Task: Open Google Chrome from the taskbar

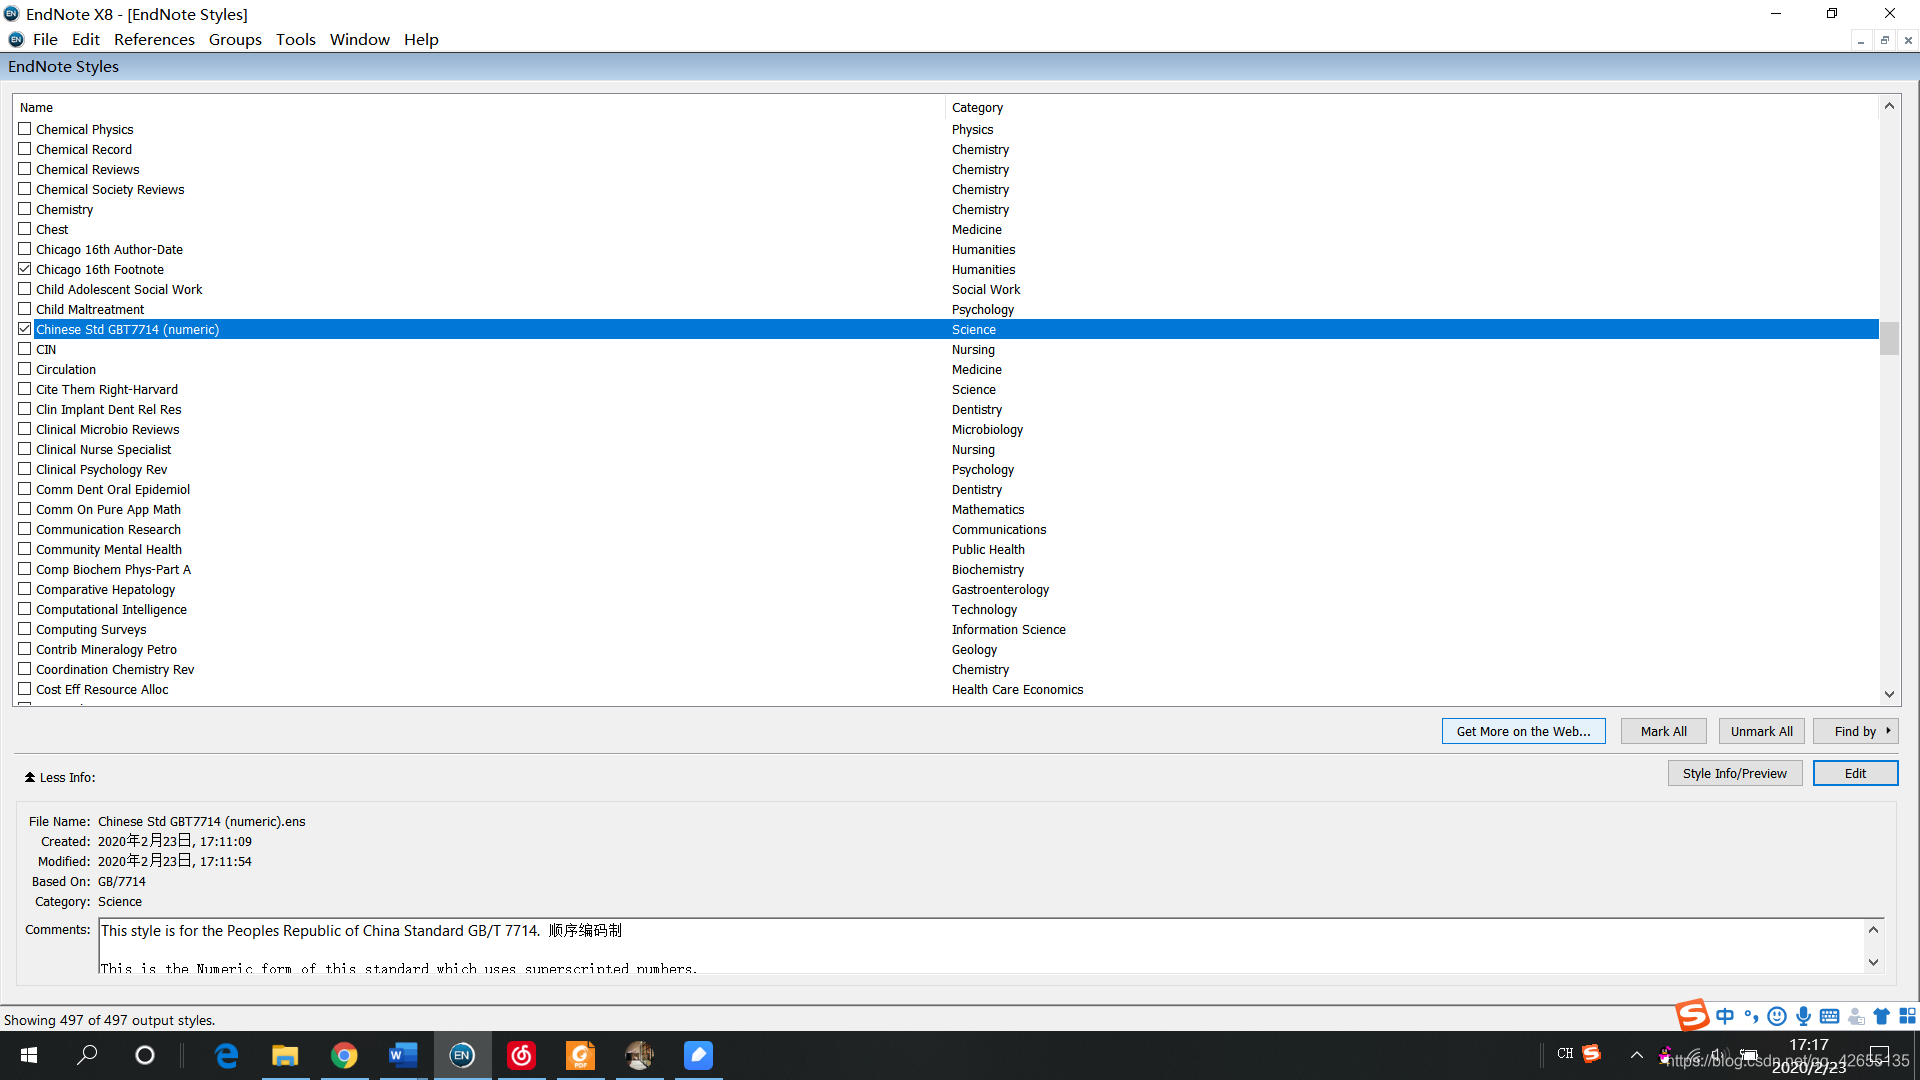Action: 344,1055
